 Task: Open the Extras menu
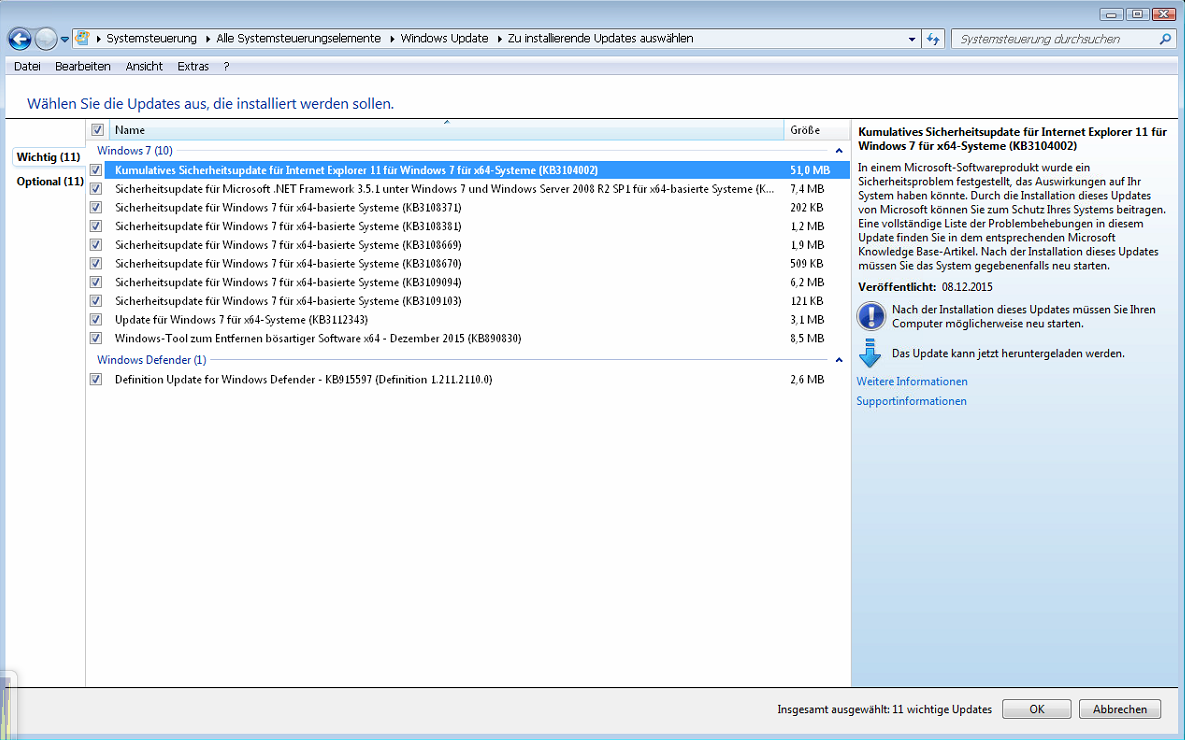pos(193,67)
